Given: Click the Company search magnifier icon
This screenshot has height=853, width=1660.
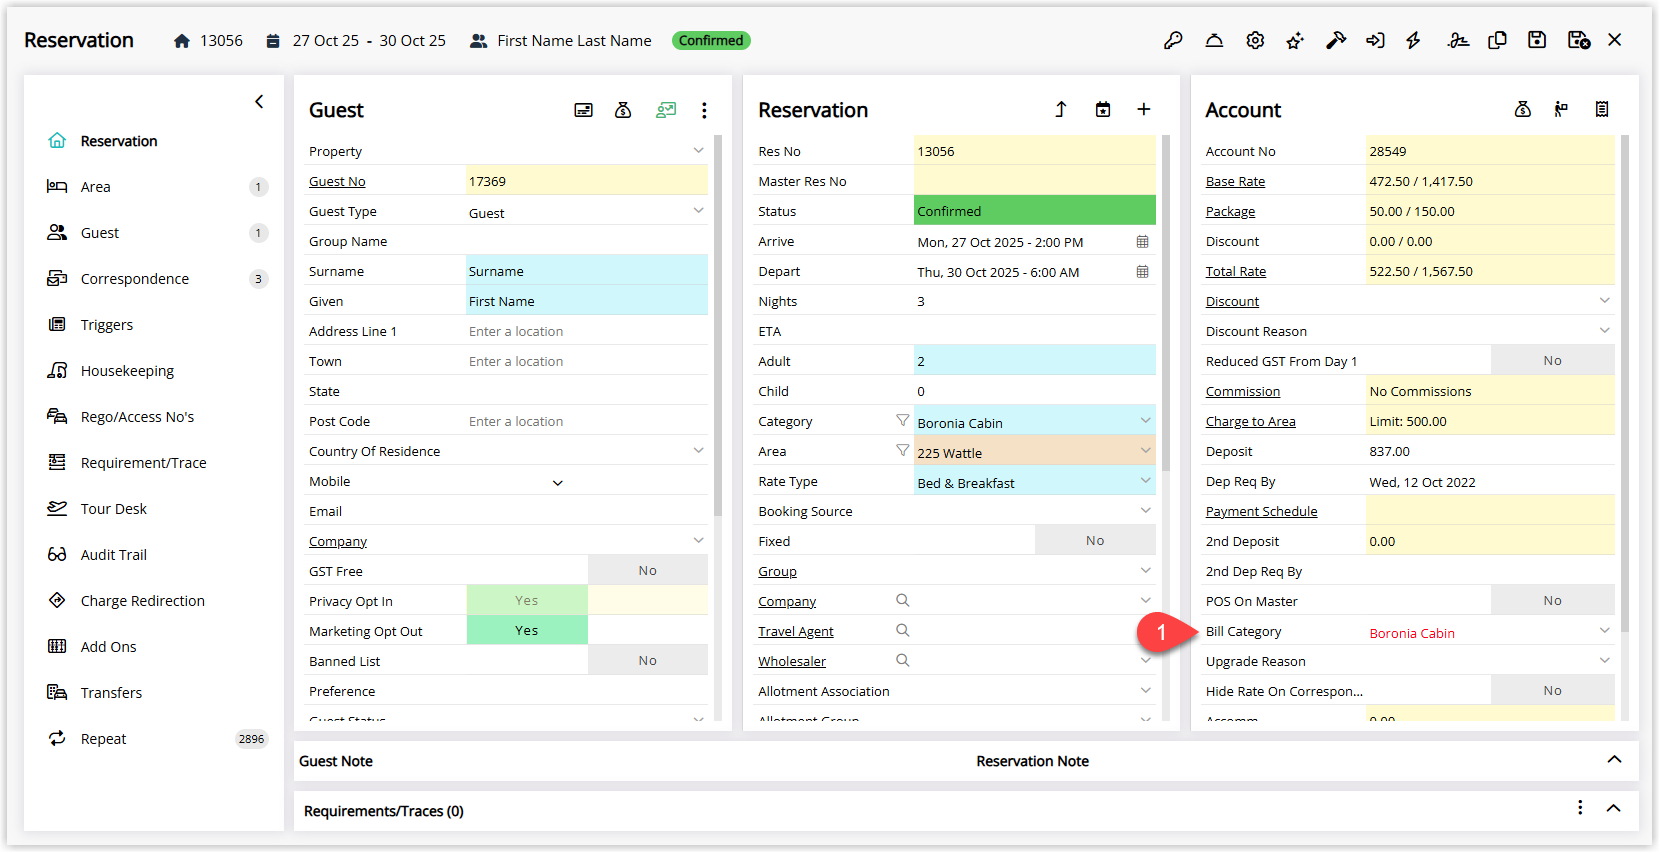Looking at the screenshot, I should coord(903,600).
